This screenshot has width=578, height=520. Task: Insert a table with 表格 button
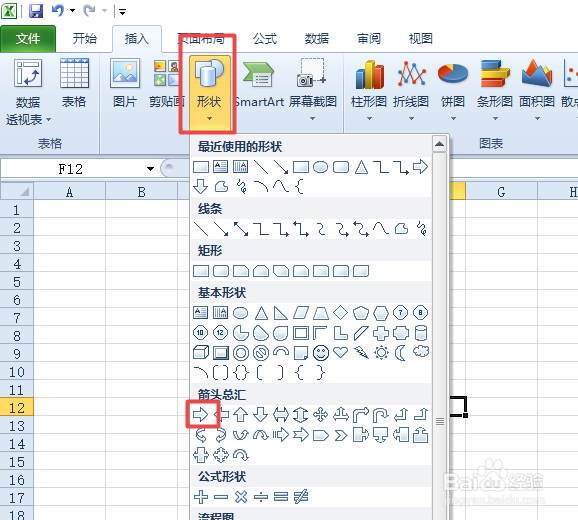pos(74,83)
